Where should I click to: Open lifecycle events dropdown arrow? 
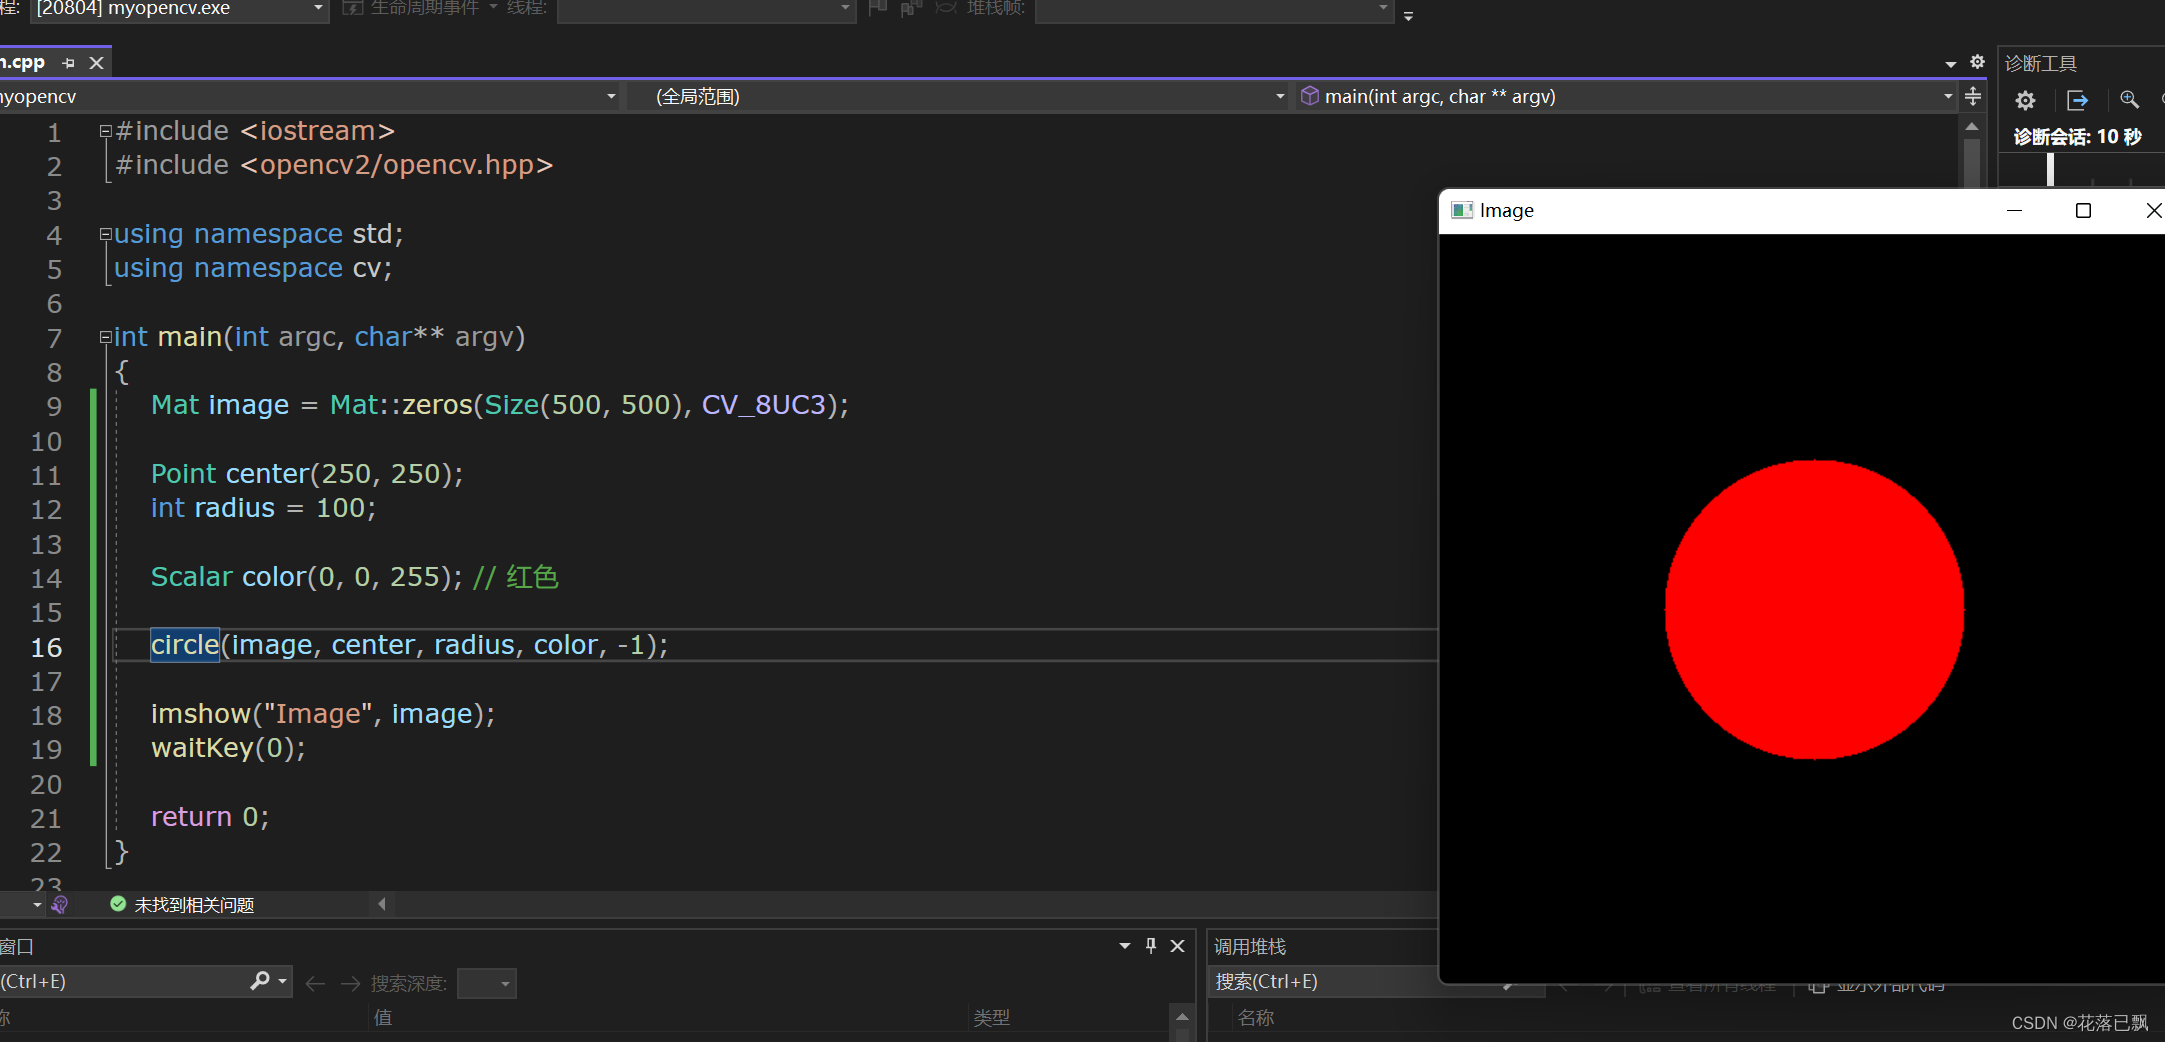coord(493,7)
